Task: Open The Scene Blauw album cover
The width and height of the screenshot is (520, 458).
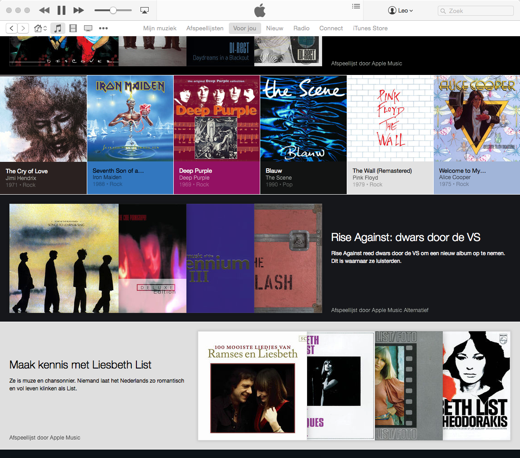Action: pyautogui.click(x=303, y=119)
